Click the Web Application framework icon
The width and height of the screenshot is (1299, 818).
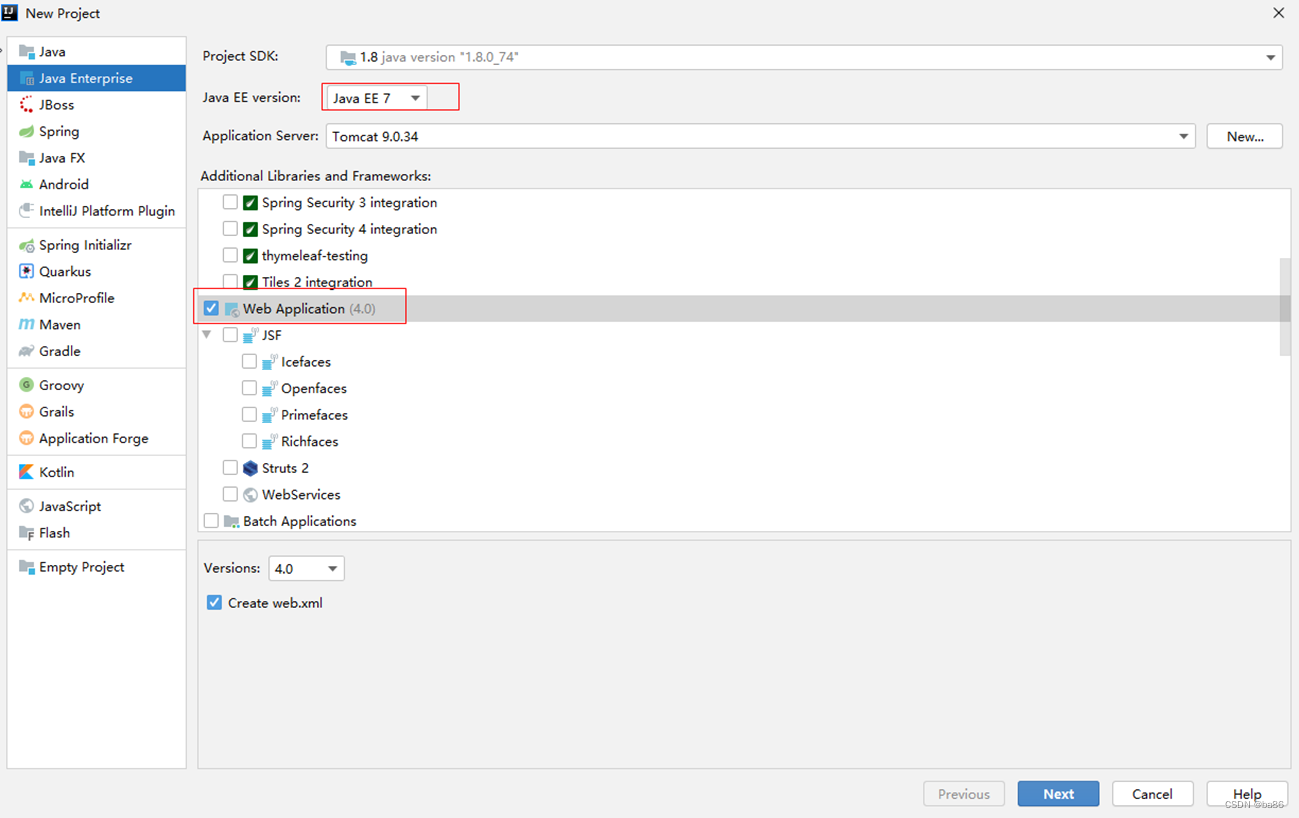(231, 309)
